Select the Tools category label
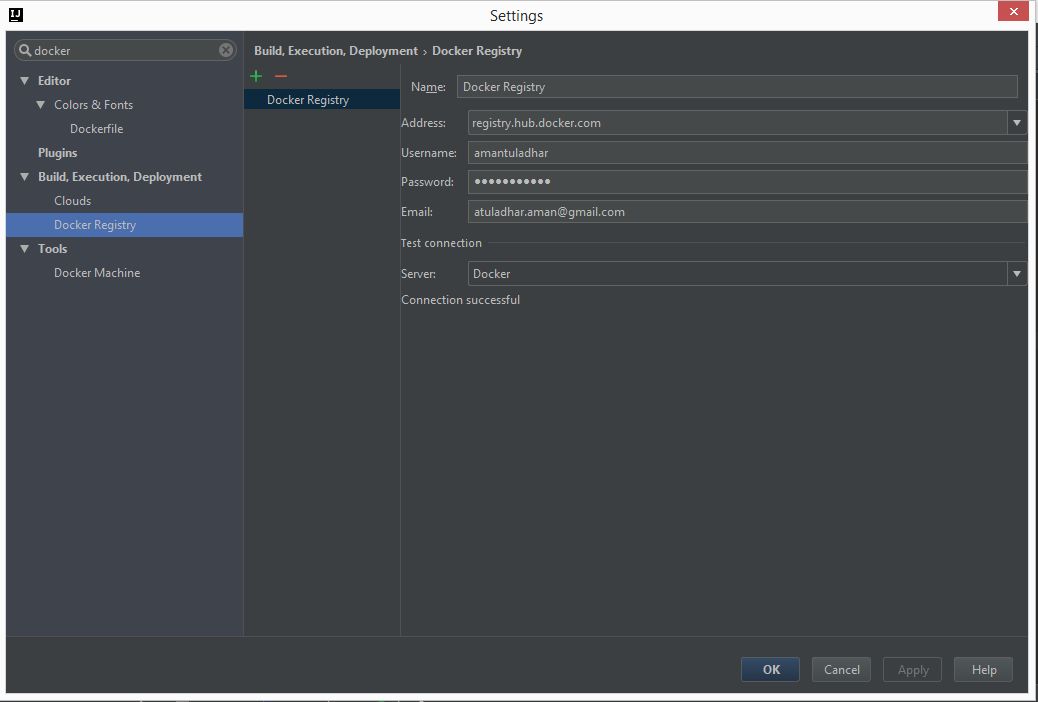Viewport: 1038px width, 702px height. [52, 249]
